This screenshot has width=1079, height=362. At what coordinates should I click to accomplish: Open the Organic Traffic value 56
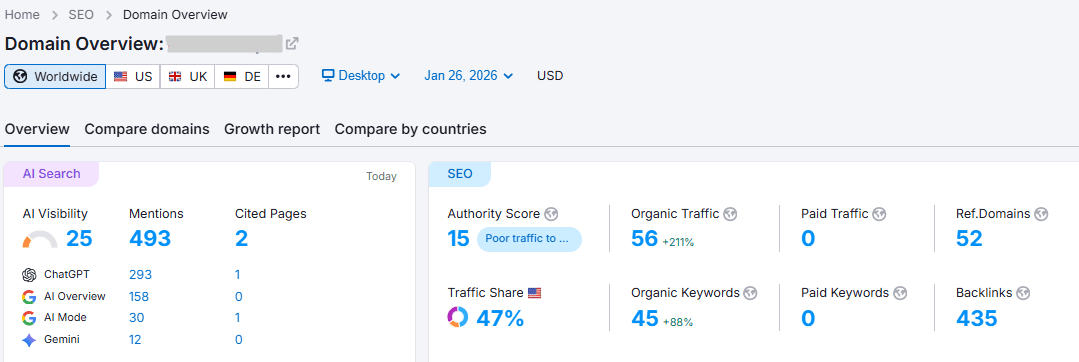pyautogui.click(x=645, y=239)
